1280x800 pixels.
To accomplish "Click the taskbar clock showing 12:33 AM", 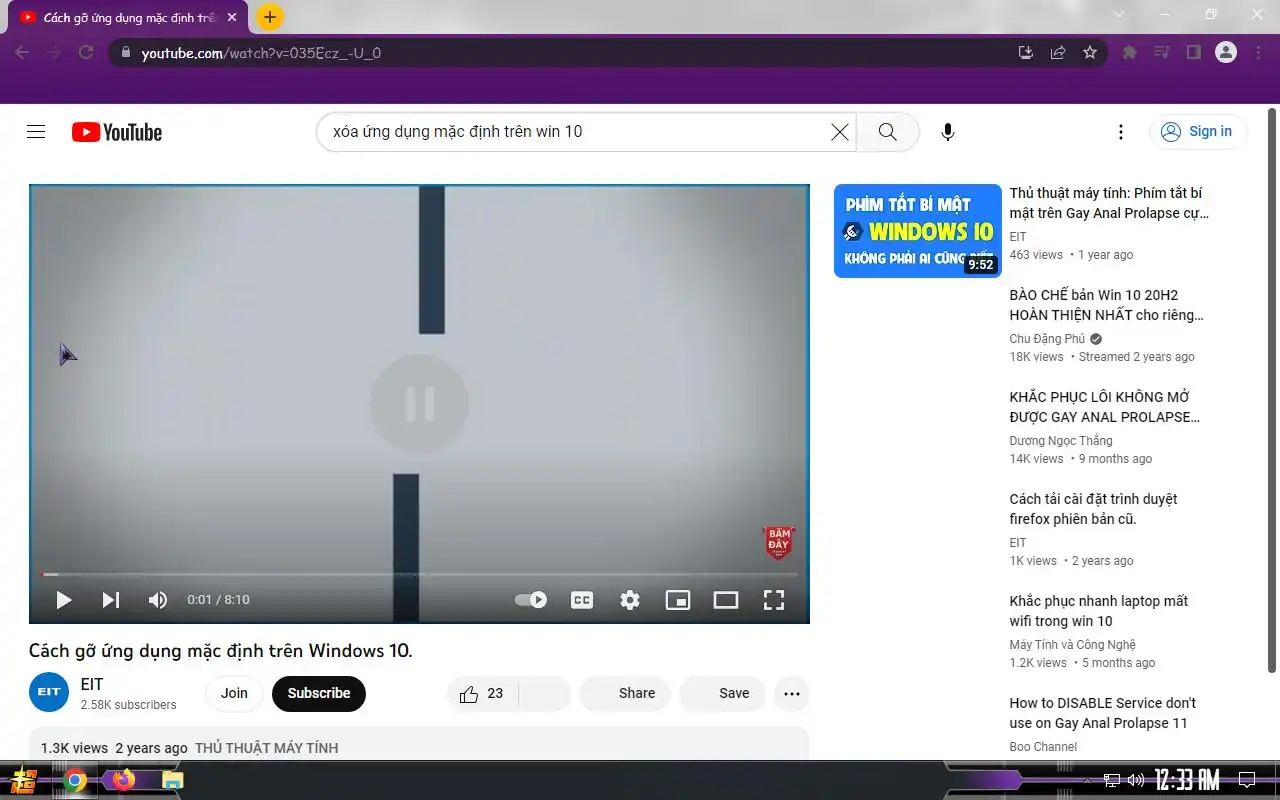I will (x=1187, y=780).
